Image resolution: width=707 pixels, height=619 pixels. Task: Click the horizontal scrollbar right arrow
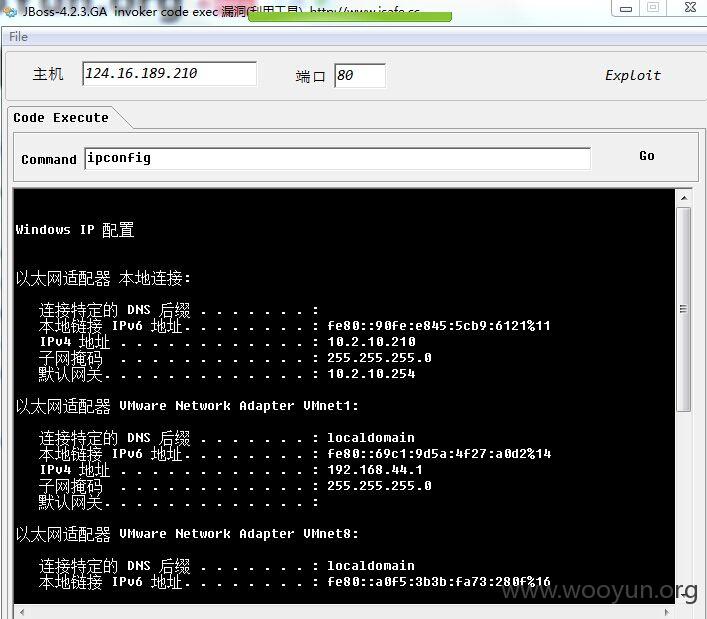coord(667,612)
